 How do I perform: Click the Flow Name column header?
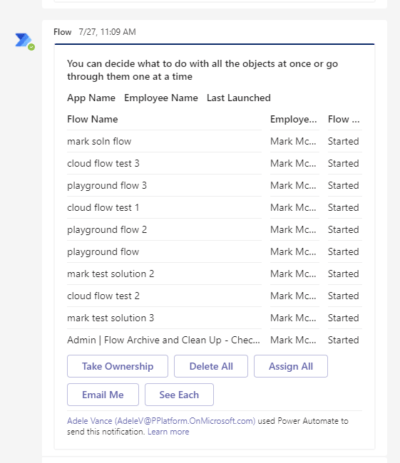[92, 119]
